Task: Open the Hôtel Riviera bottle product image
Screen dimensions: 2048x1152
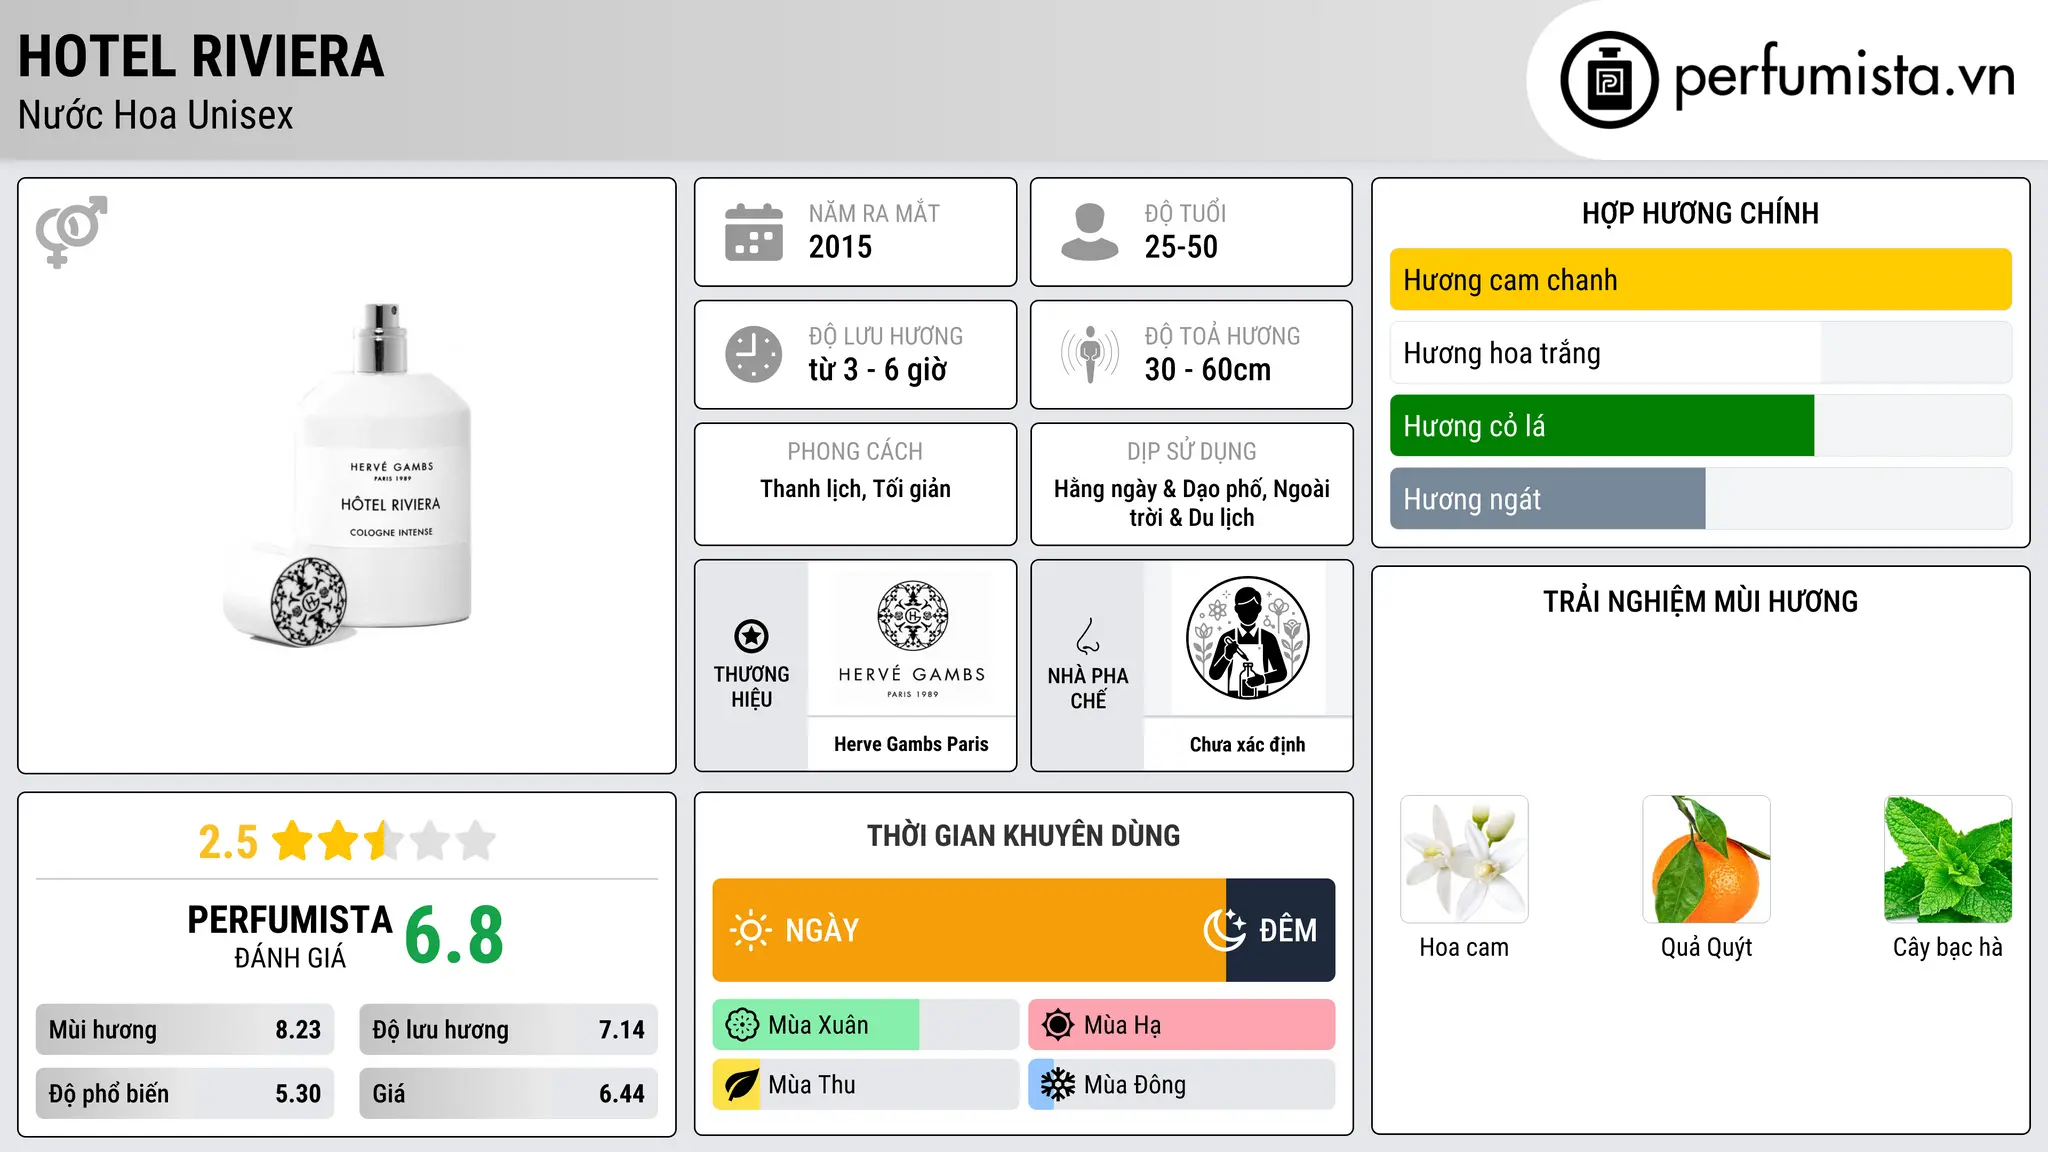Action: (347, 476)
